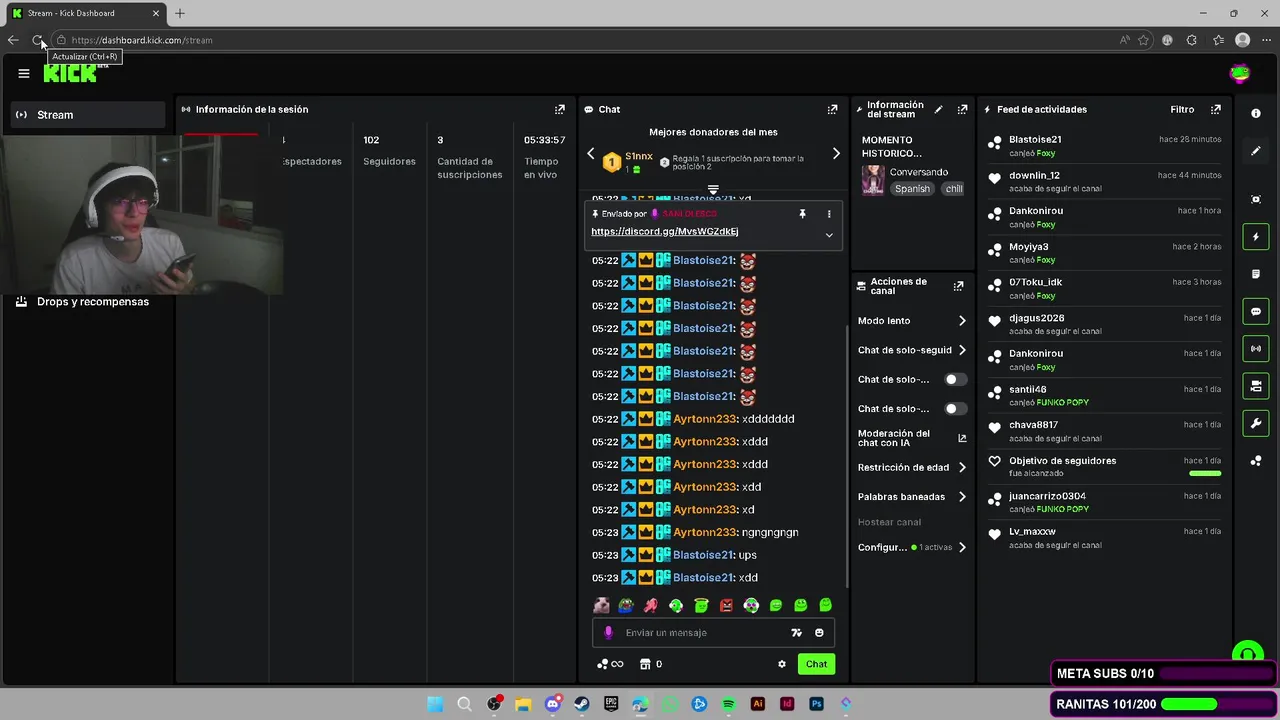Toggle first Chat de solo switch
The width and height of the screenshot is (1280, 720).
(956, 380)
